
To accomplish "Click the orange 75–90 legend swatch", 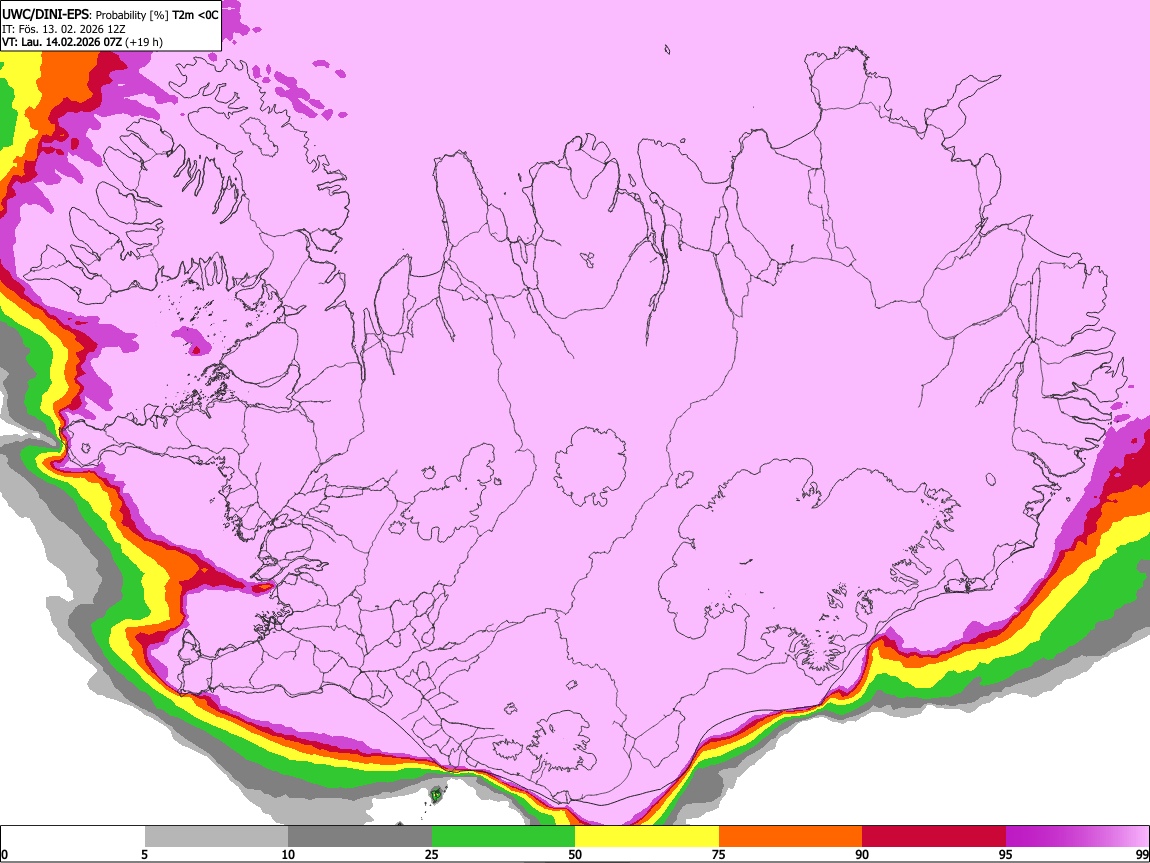I will (791, 837).
